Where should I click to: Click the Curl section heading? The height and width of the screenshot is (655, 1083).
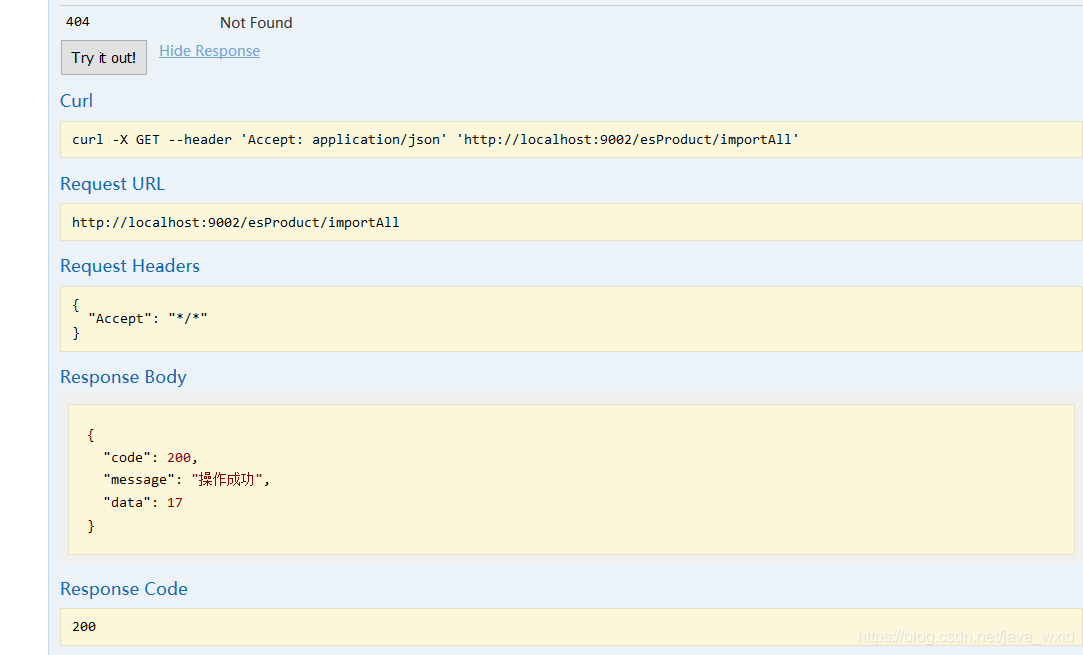(77, 101)
